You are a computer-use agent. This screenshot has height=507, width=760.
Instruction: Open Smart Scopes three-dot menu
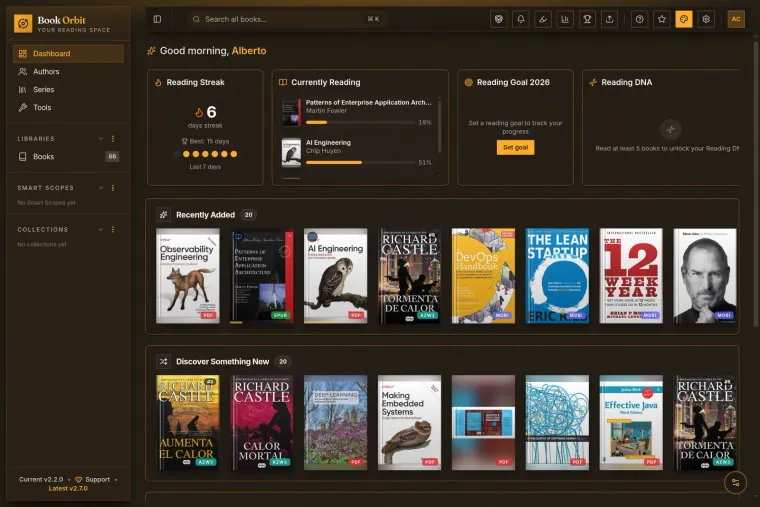(x=113, y=188)
